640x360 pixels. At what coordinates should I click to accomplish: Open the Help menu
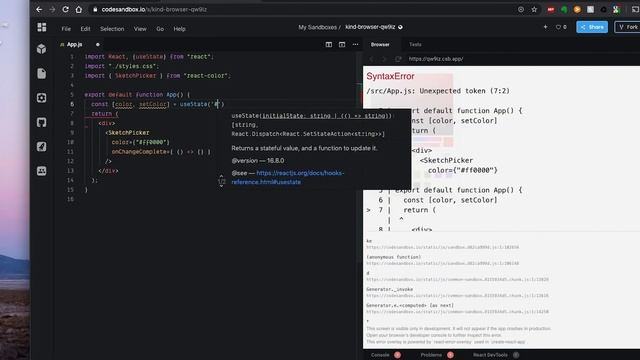pos(180,29)
